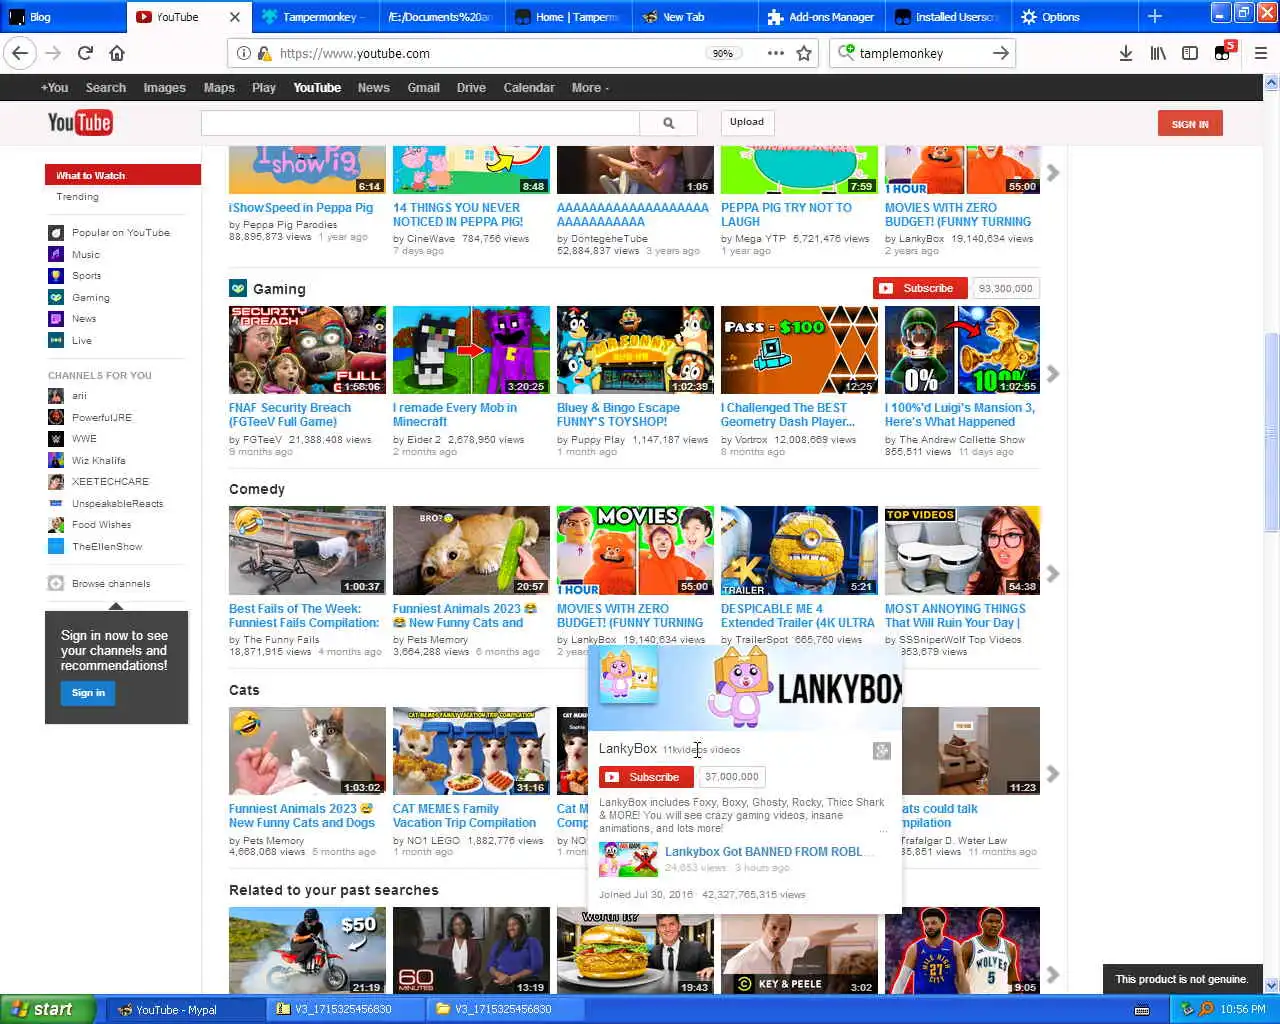1280x1024 pixels.
Task: Open the Sports channel in sidebar
Action: point(76,275)
